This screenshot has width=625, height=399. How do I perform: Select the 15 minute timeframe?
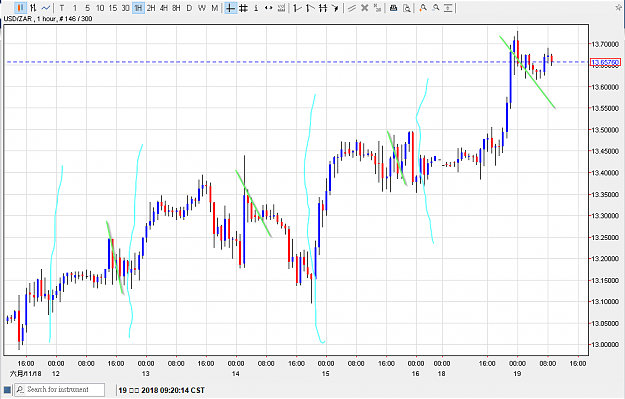tap(113, 8)
